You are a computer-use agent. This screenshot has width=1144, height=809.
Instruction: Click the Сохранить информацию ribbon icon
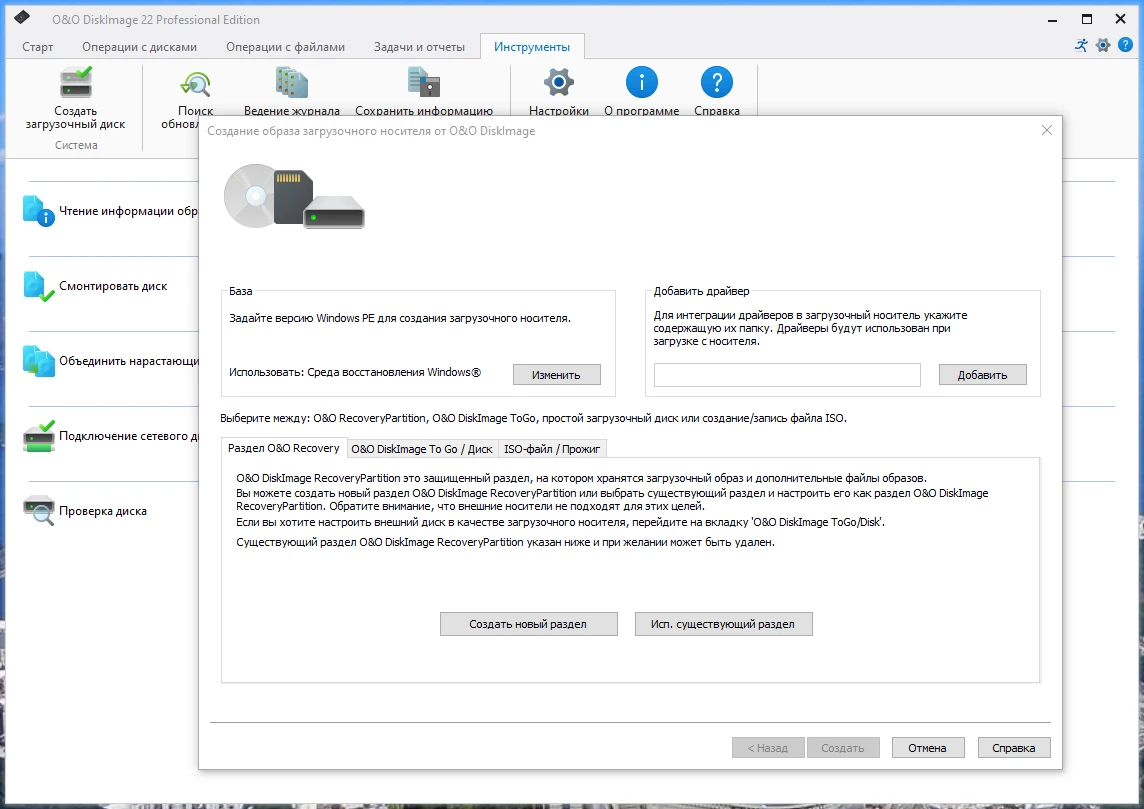coord(424,84)
